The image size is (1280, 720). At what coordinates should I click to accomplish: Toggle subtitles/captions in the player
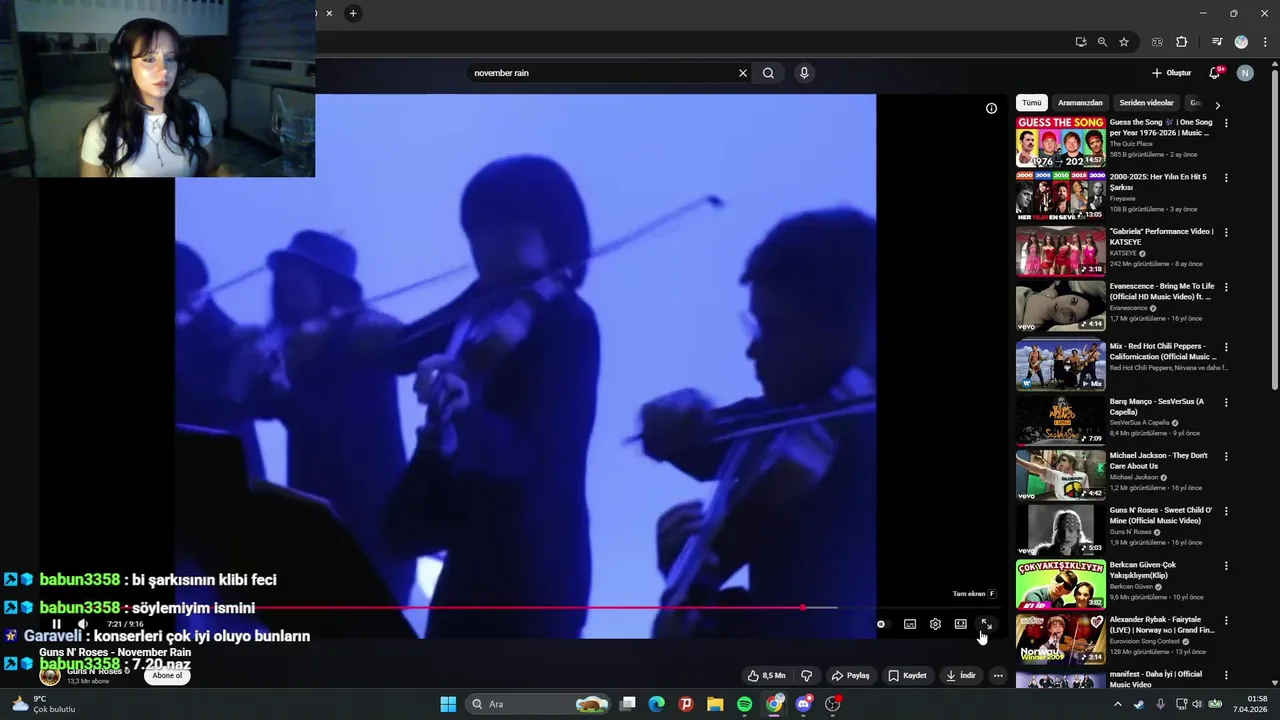point(910,624)
